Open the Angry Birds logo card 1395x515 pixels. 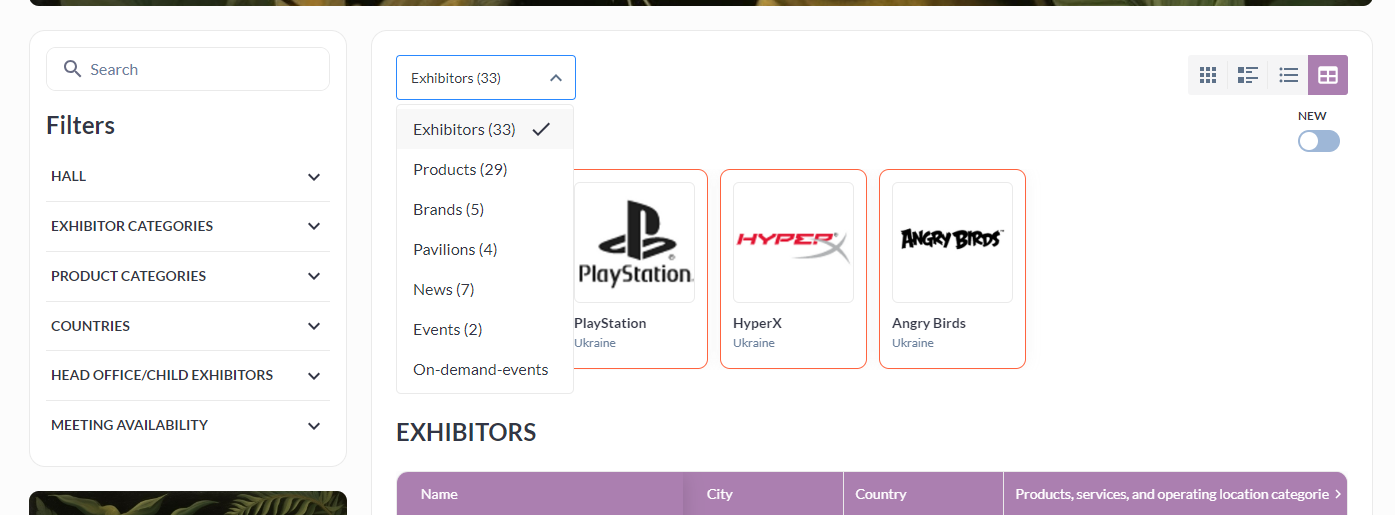[952, 243]
